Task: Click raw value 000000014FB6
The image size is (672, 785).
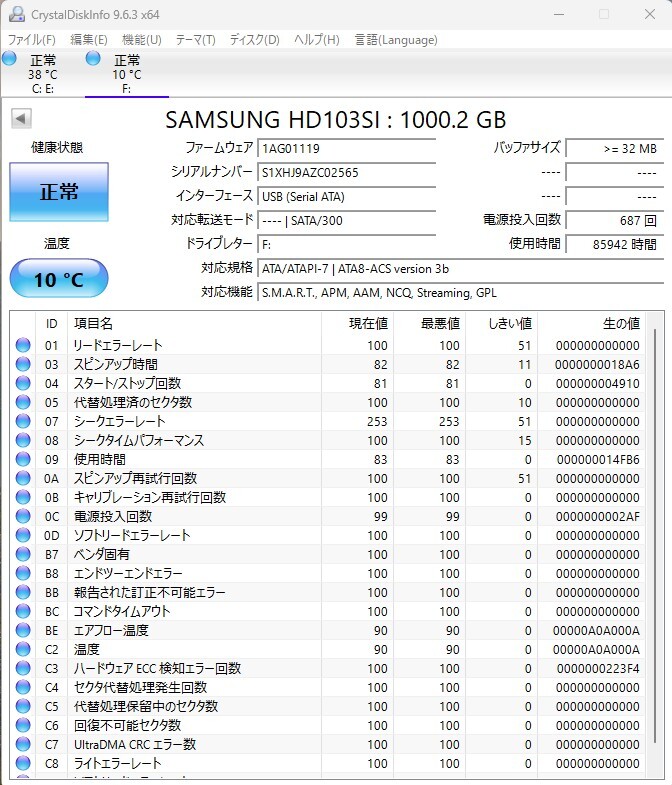Action: (598, 460)
